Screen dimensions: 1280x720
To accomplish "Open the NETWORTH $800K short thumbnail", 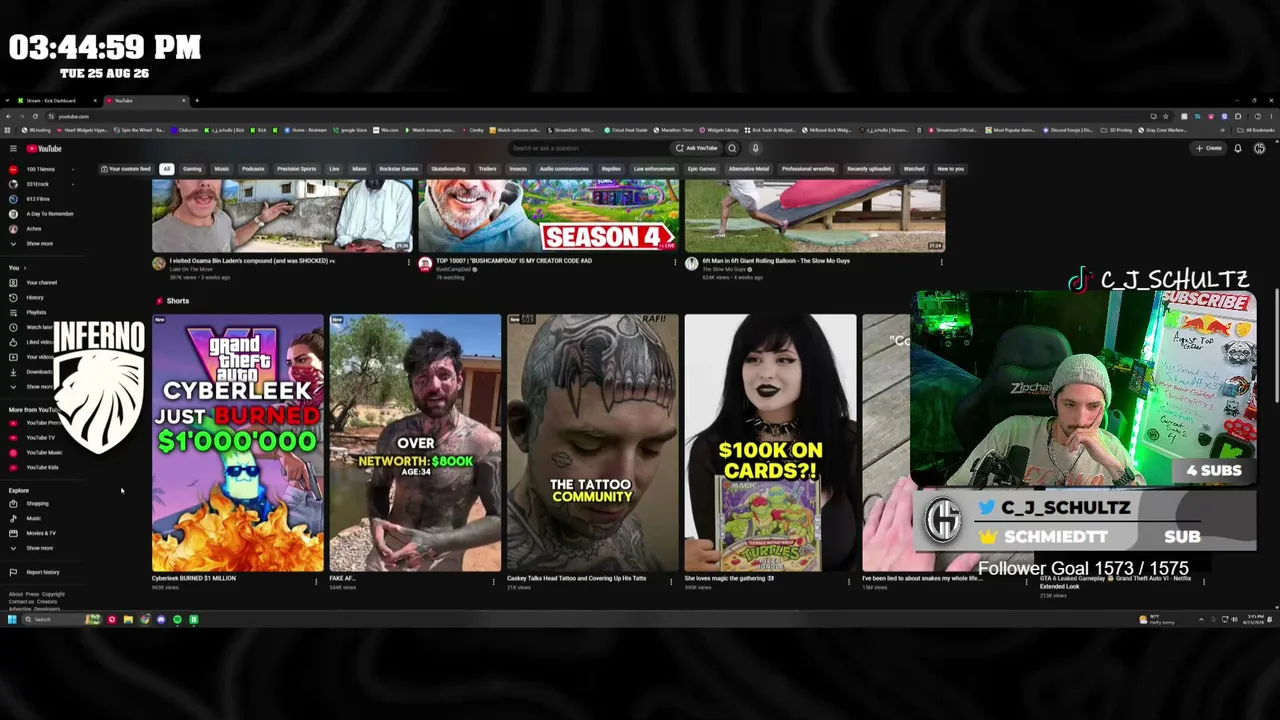I will pyautogui.click(x=415, y=443).
